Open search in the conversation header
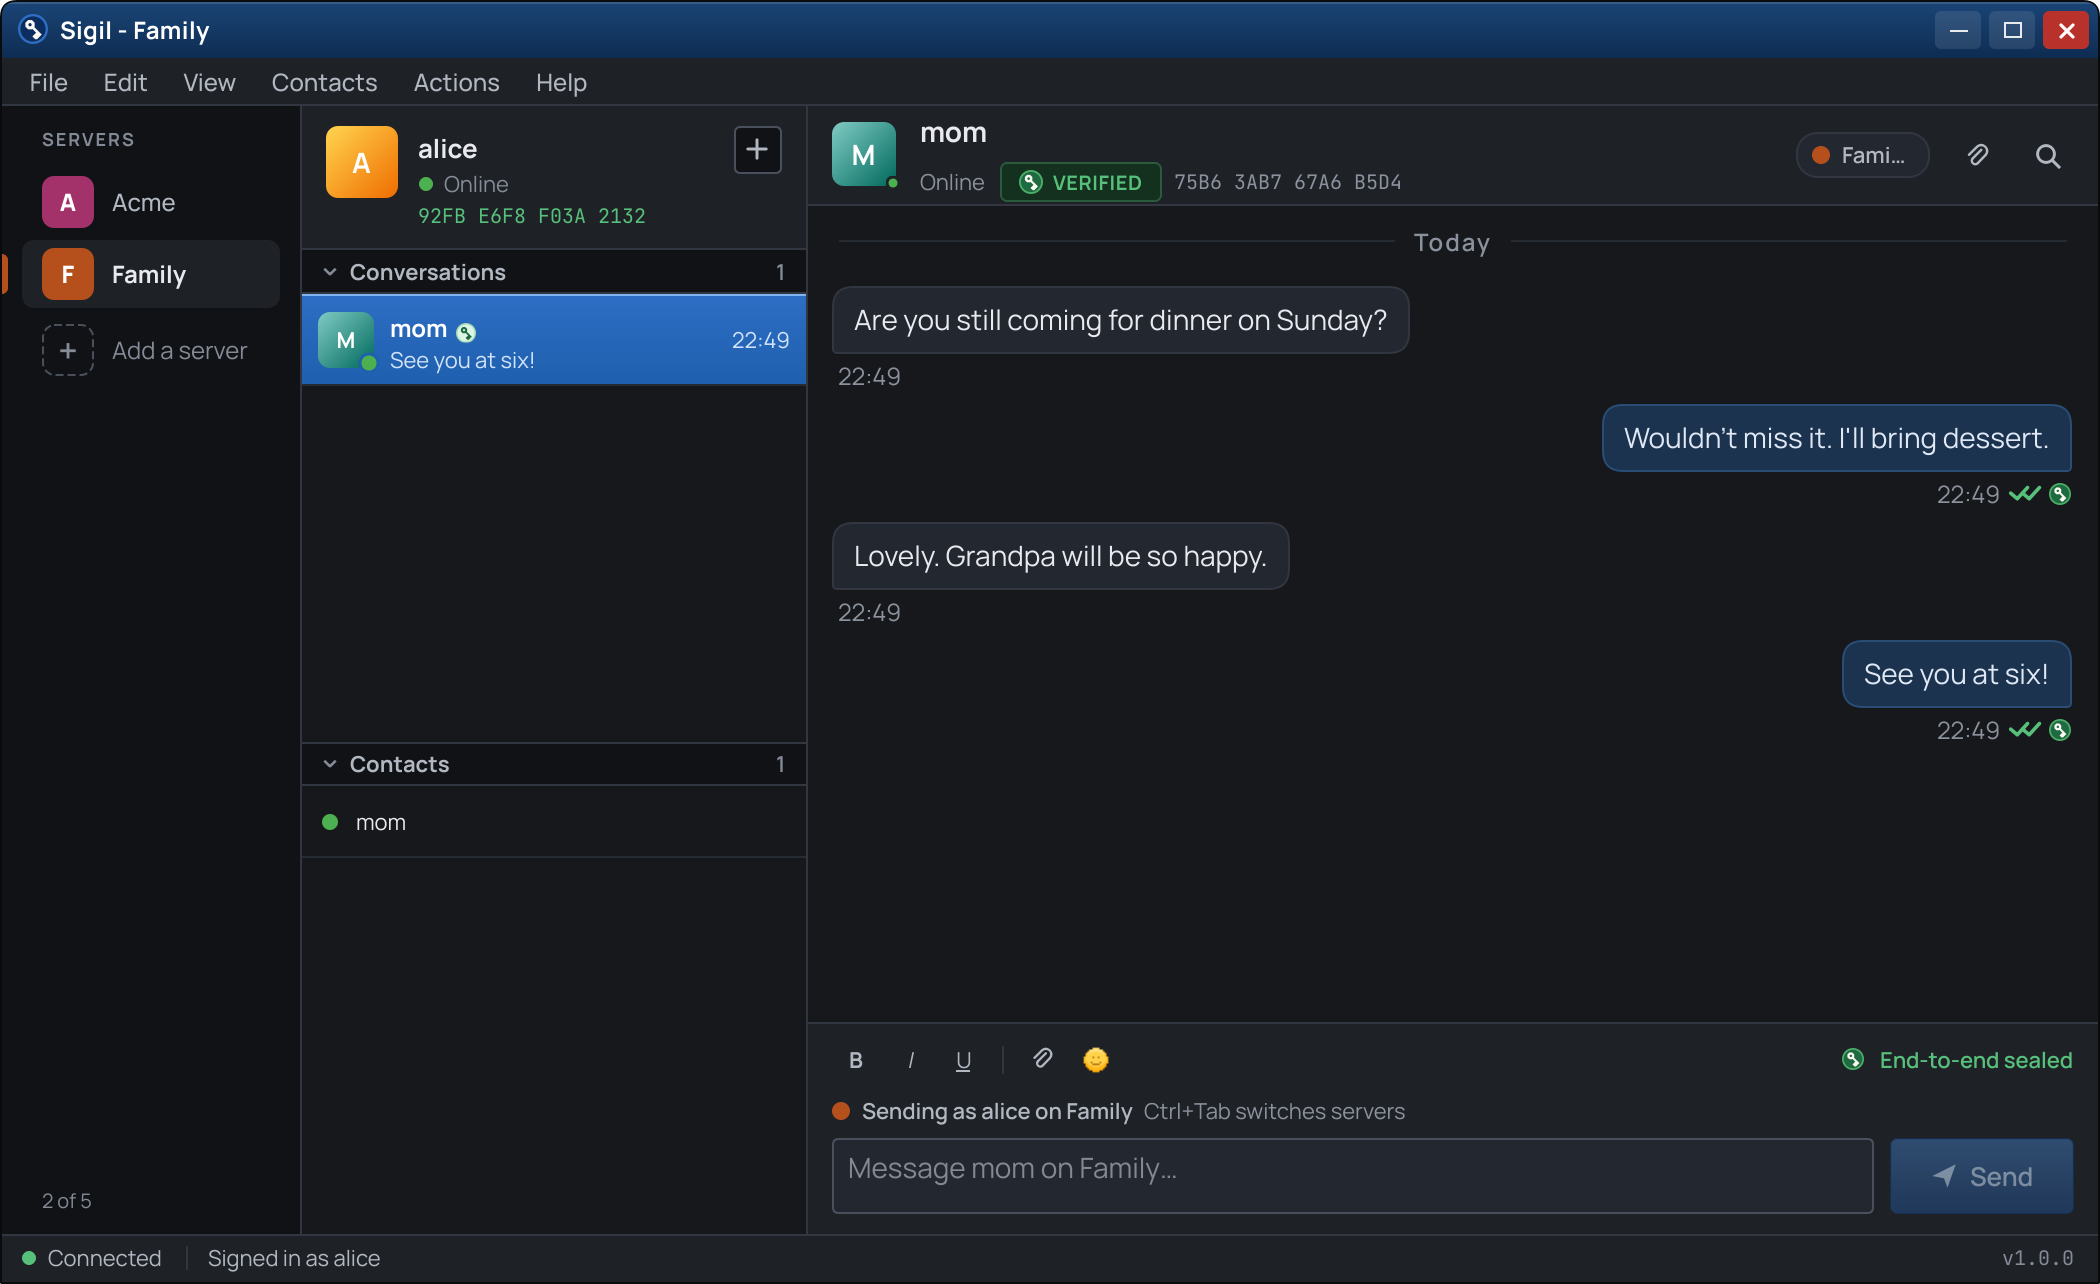 (x=2048, y=155)
